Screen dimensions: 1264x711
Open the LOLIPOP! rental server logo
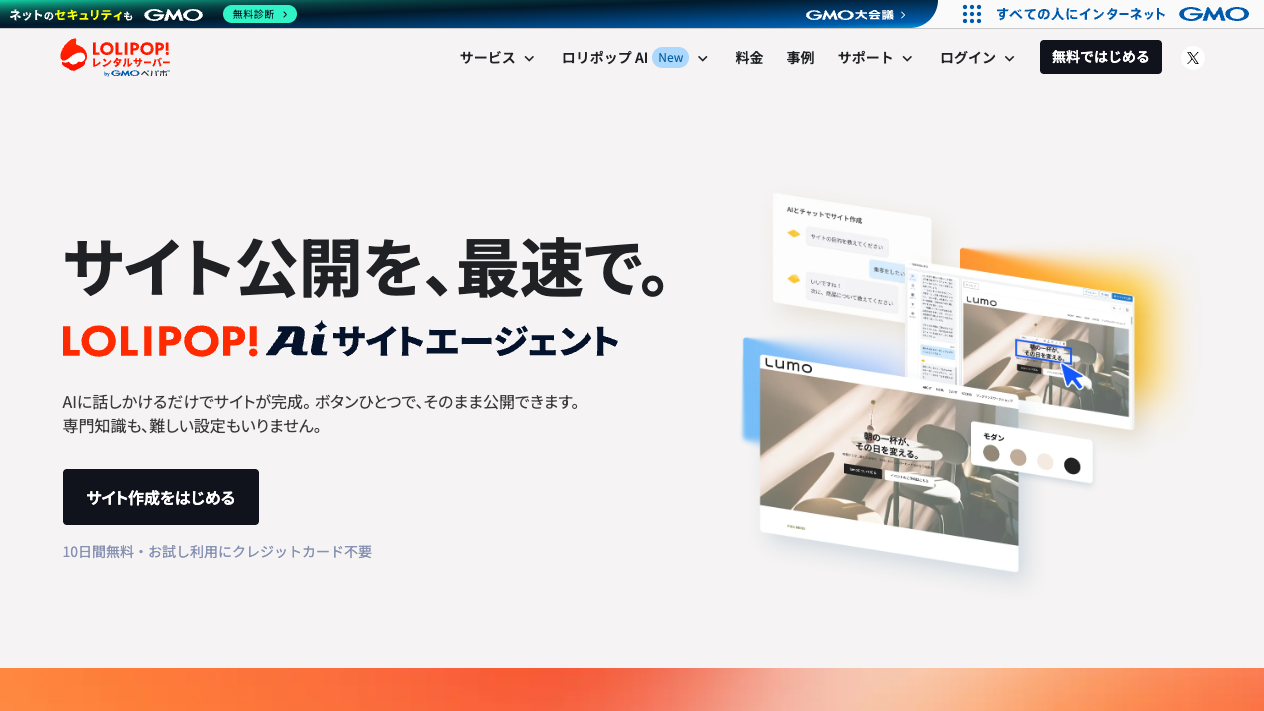coord(115,58)
